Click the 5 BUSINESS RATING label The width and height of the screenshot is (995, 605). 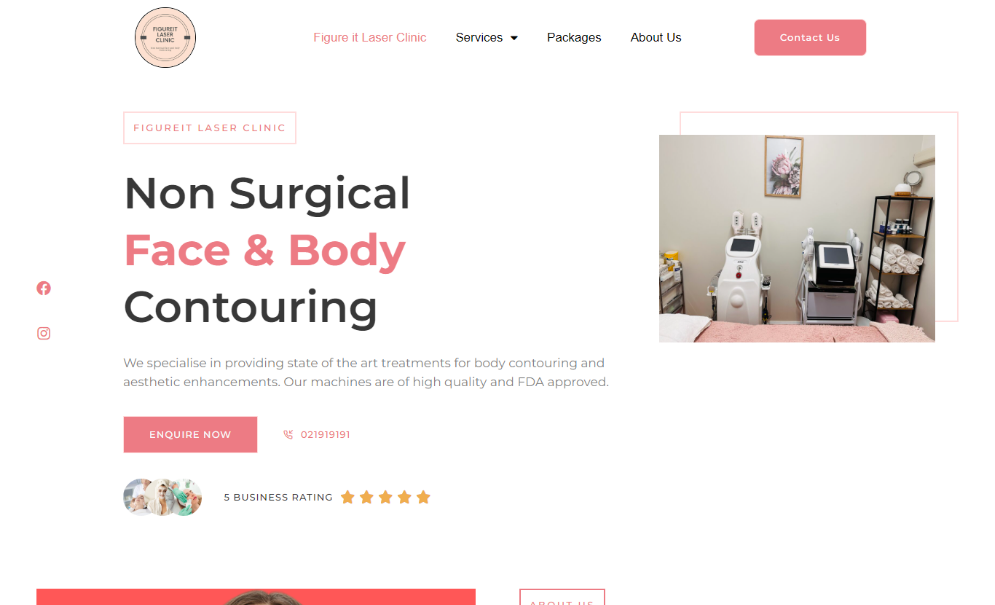278,497
